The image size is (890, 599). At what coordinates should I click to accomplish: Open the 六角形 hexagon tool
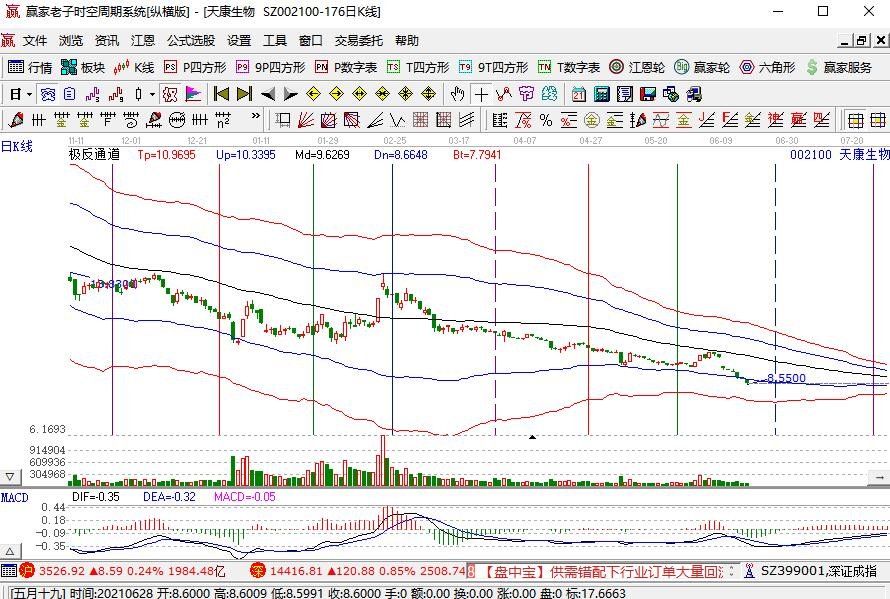pos(767,68)
